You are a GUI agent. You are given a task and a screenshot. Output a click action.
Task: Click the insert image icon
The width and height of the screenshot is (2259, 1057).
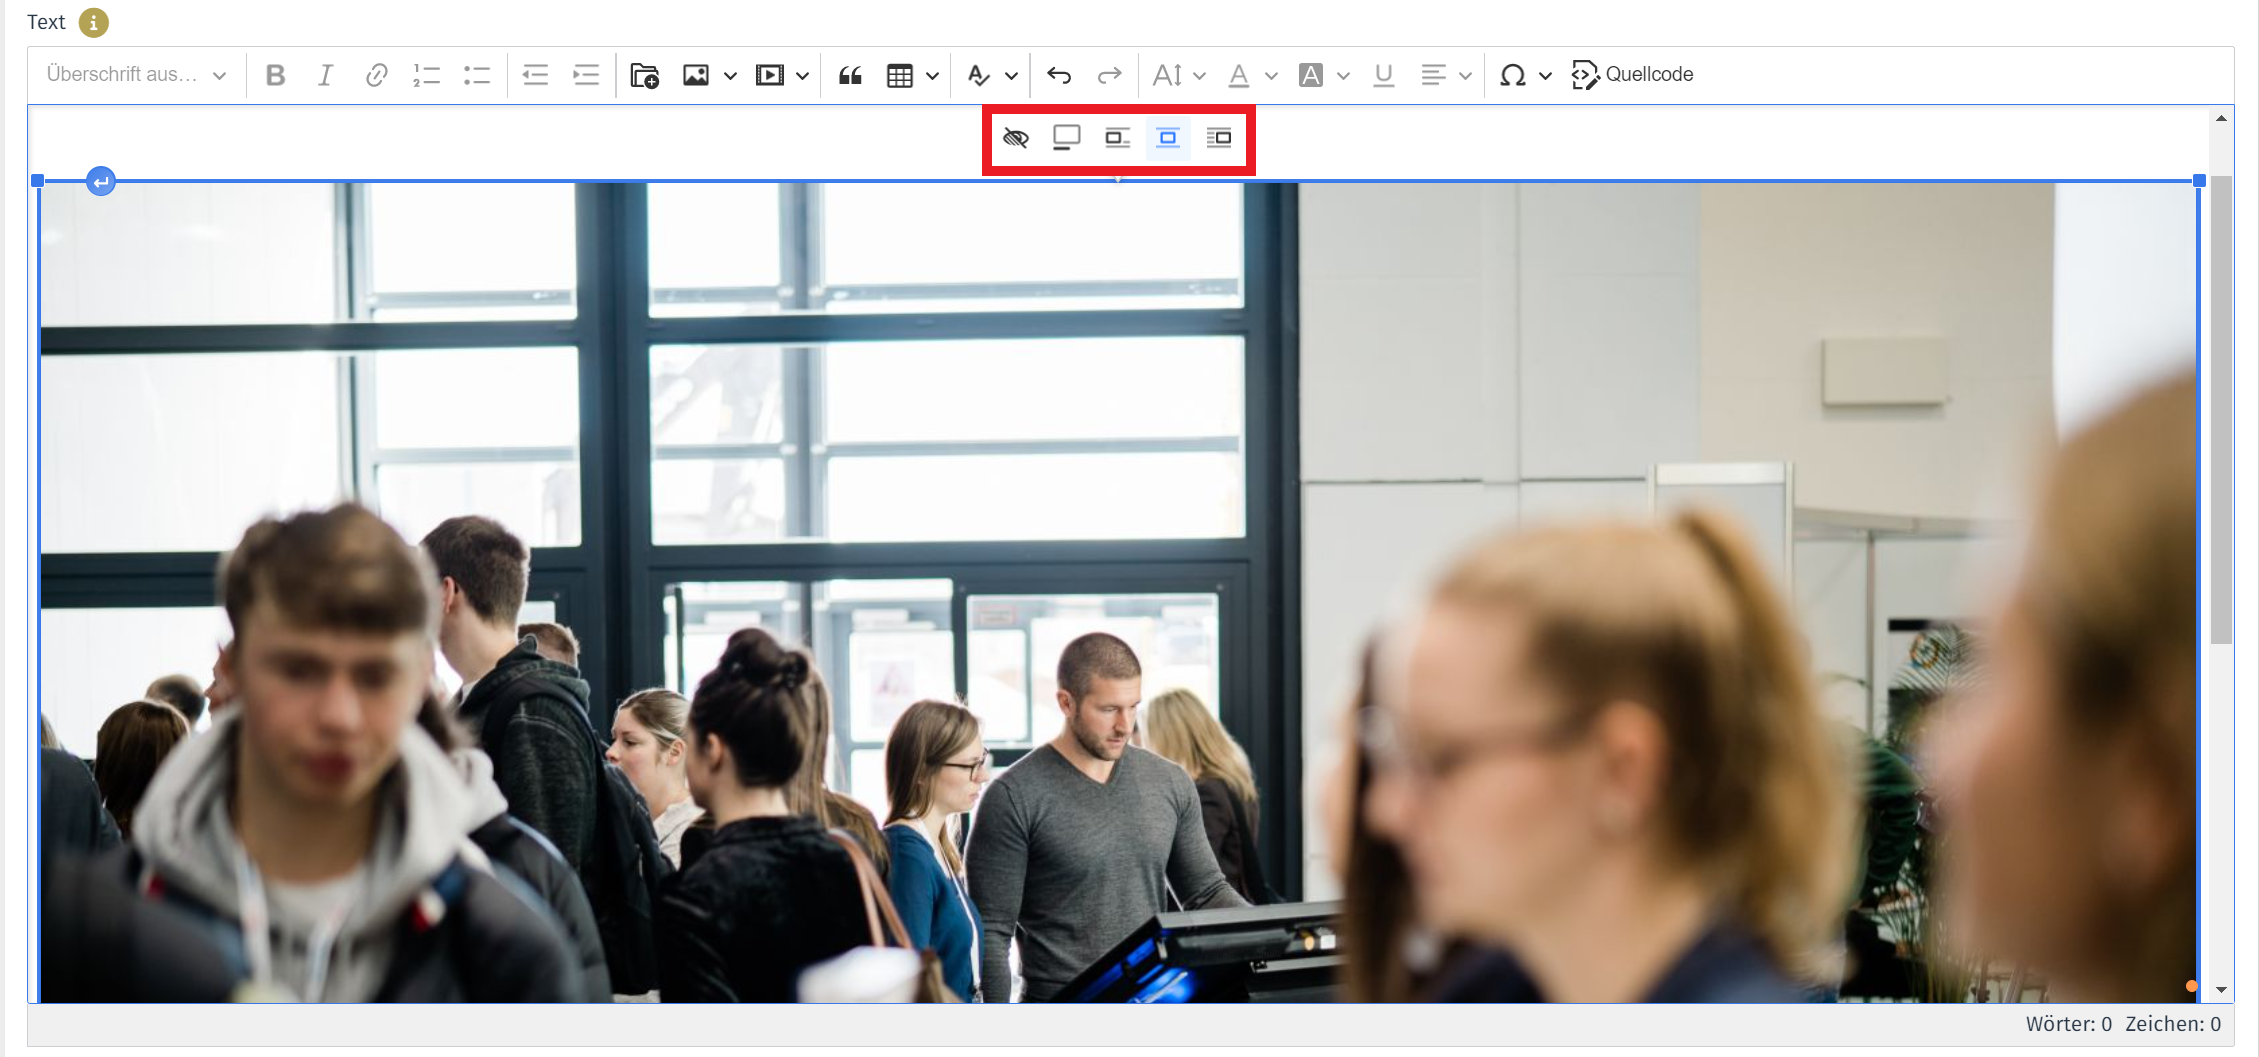point(696,75)
